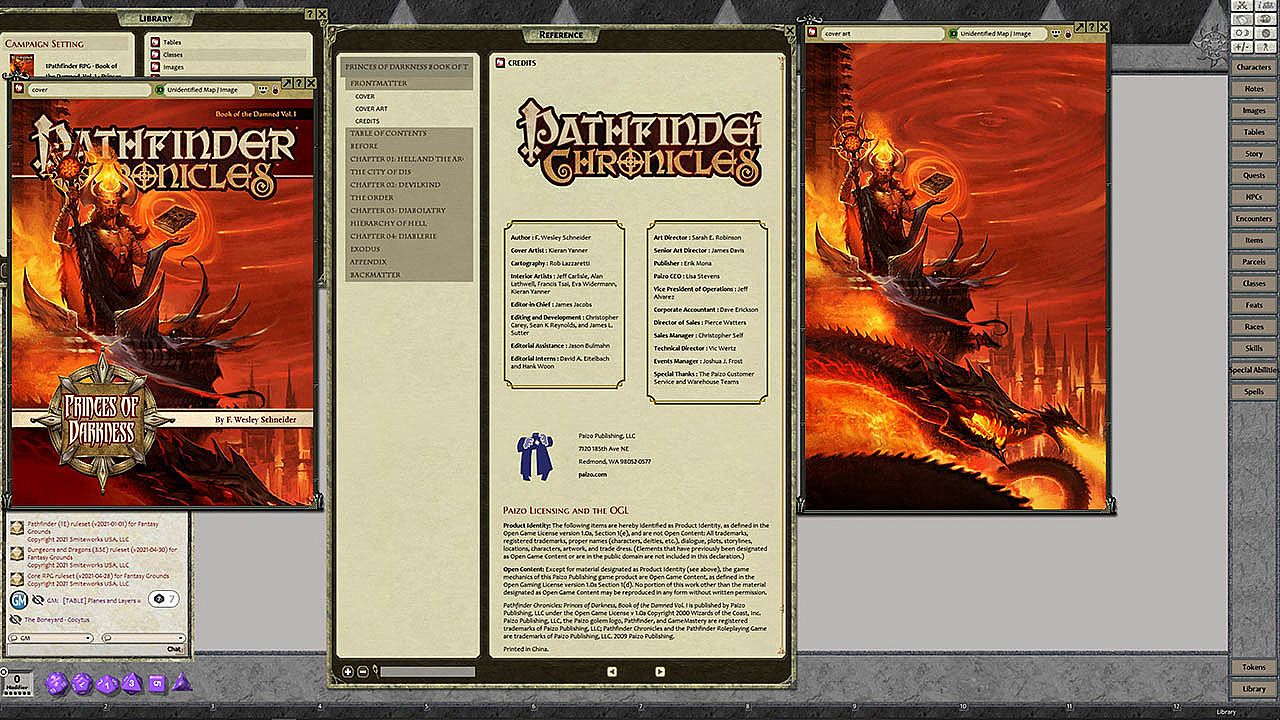Open the Races sidebar list
Image resolution: width=1280 pixels, height=720 pixels.
click(x=1254, y=327)
